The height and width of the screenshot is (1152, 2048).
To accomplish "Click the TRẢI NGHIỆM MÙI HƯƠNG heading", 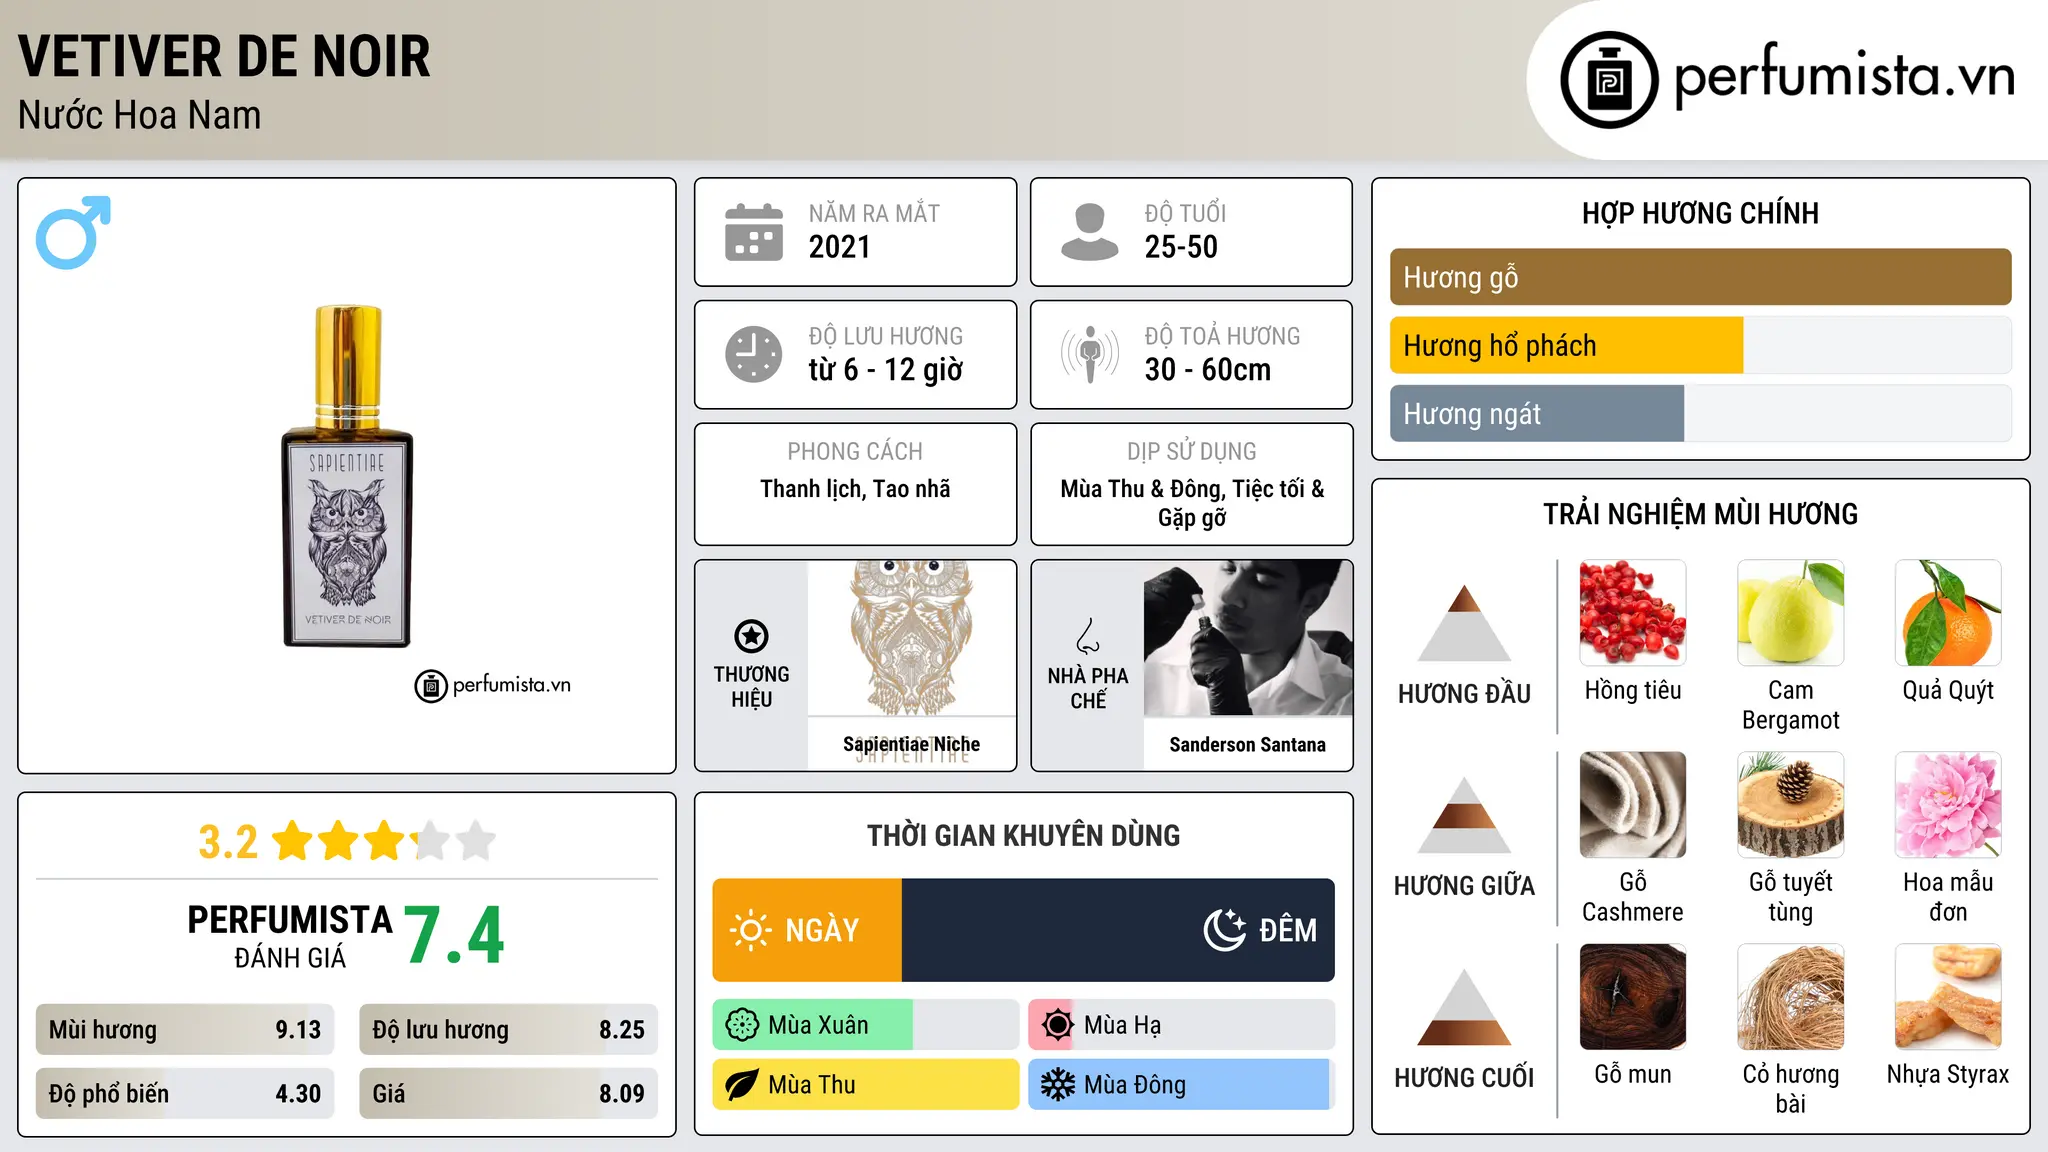I will (1700, 514).
